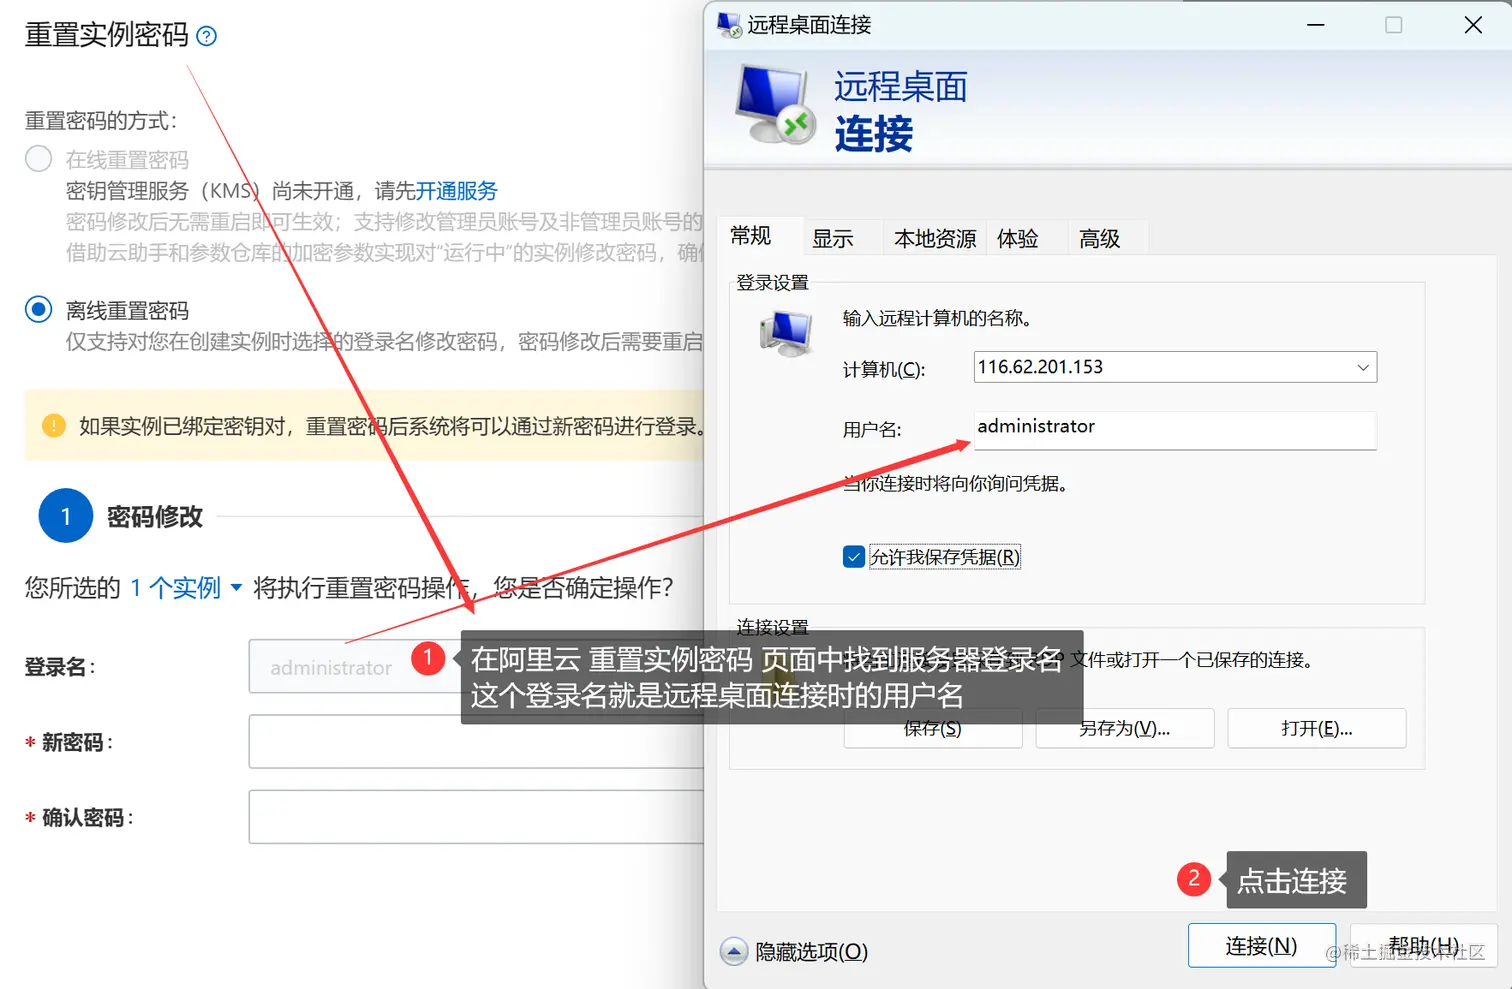Click the help question-mark icon beside 重置实例密码
1512x989 pixels.
click(206, 36)
